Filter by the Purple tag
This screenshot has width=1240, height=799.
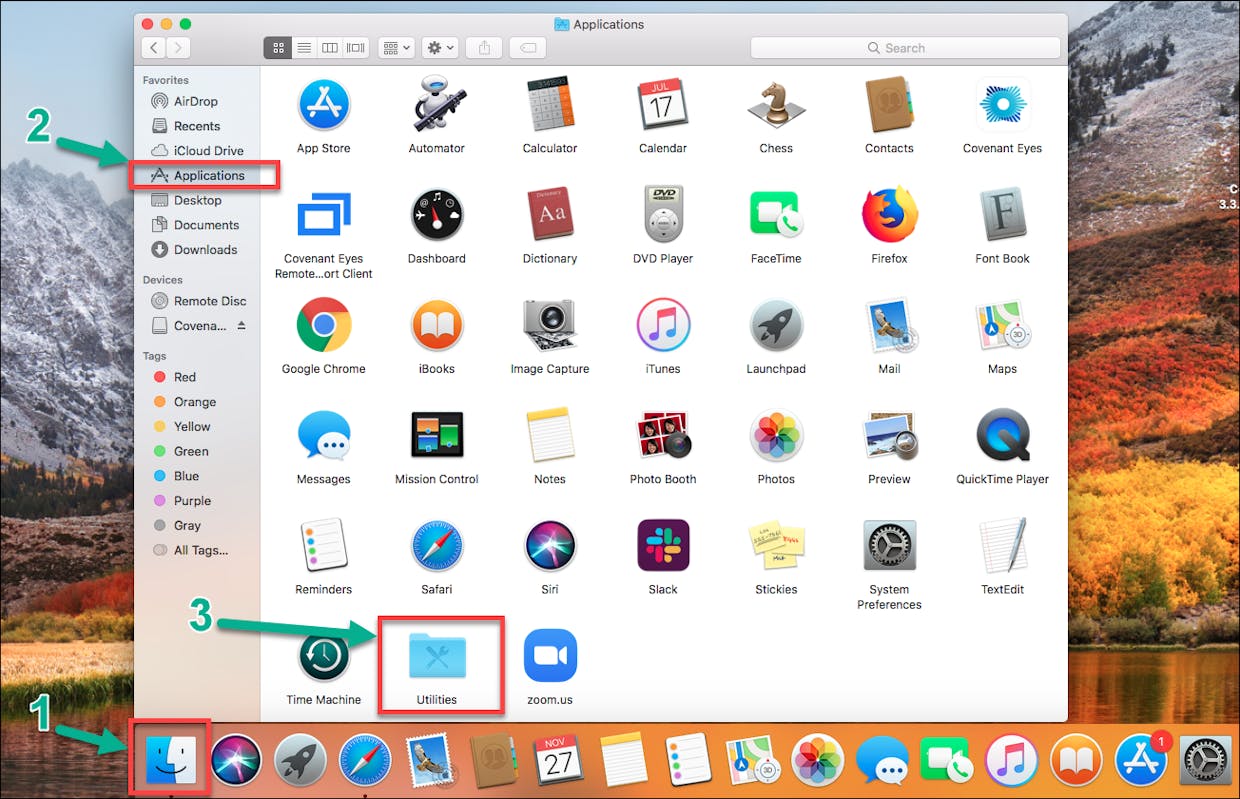coord(192,501)
